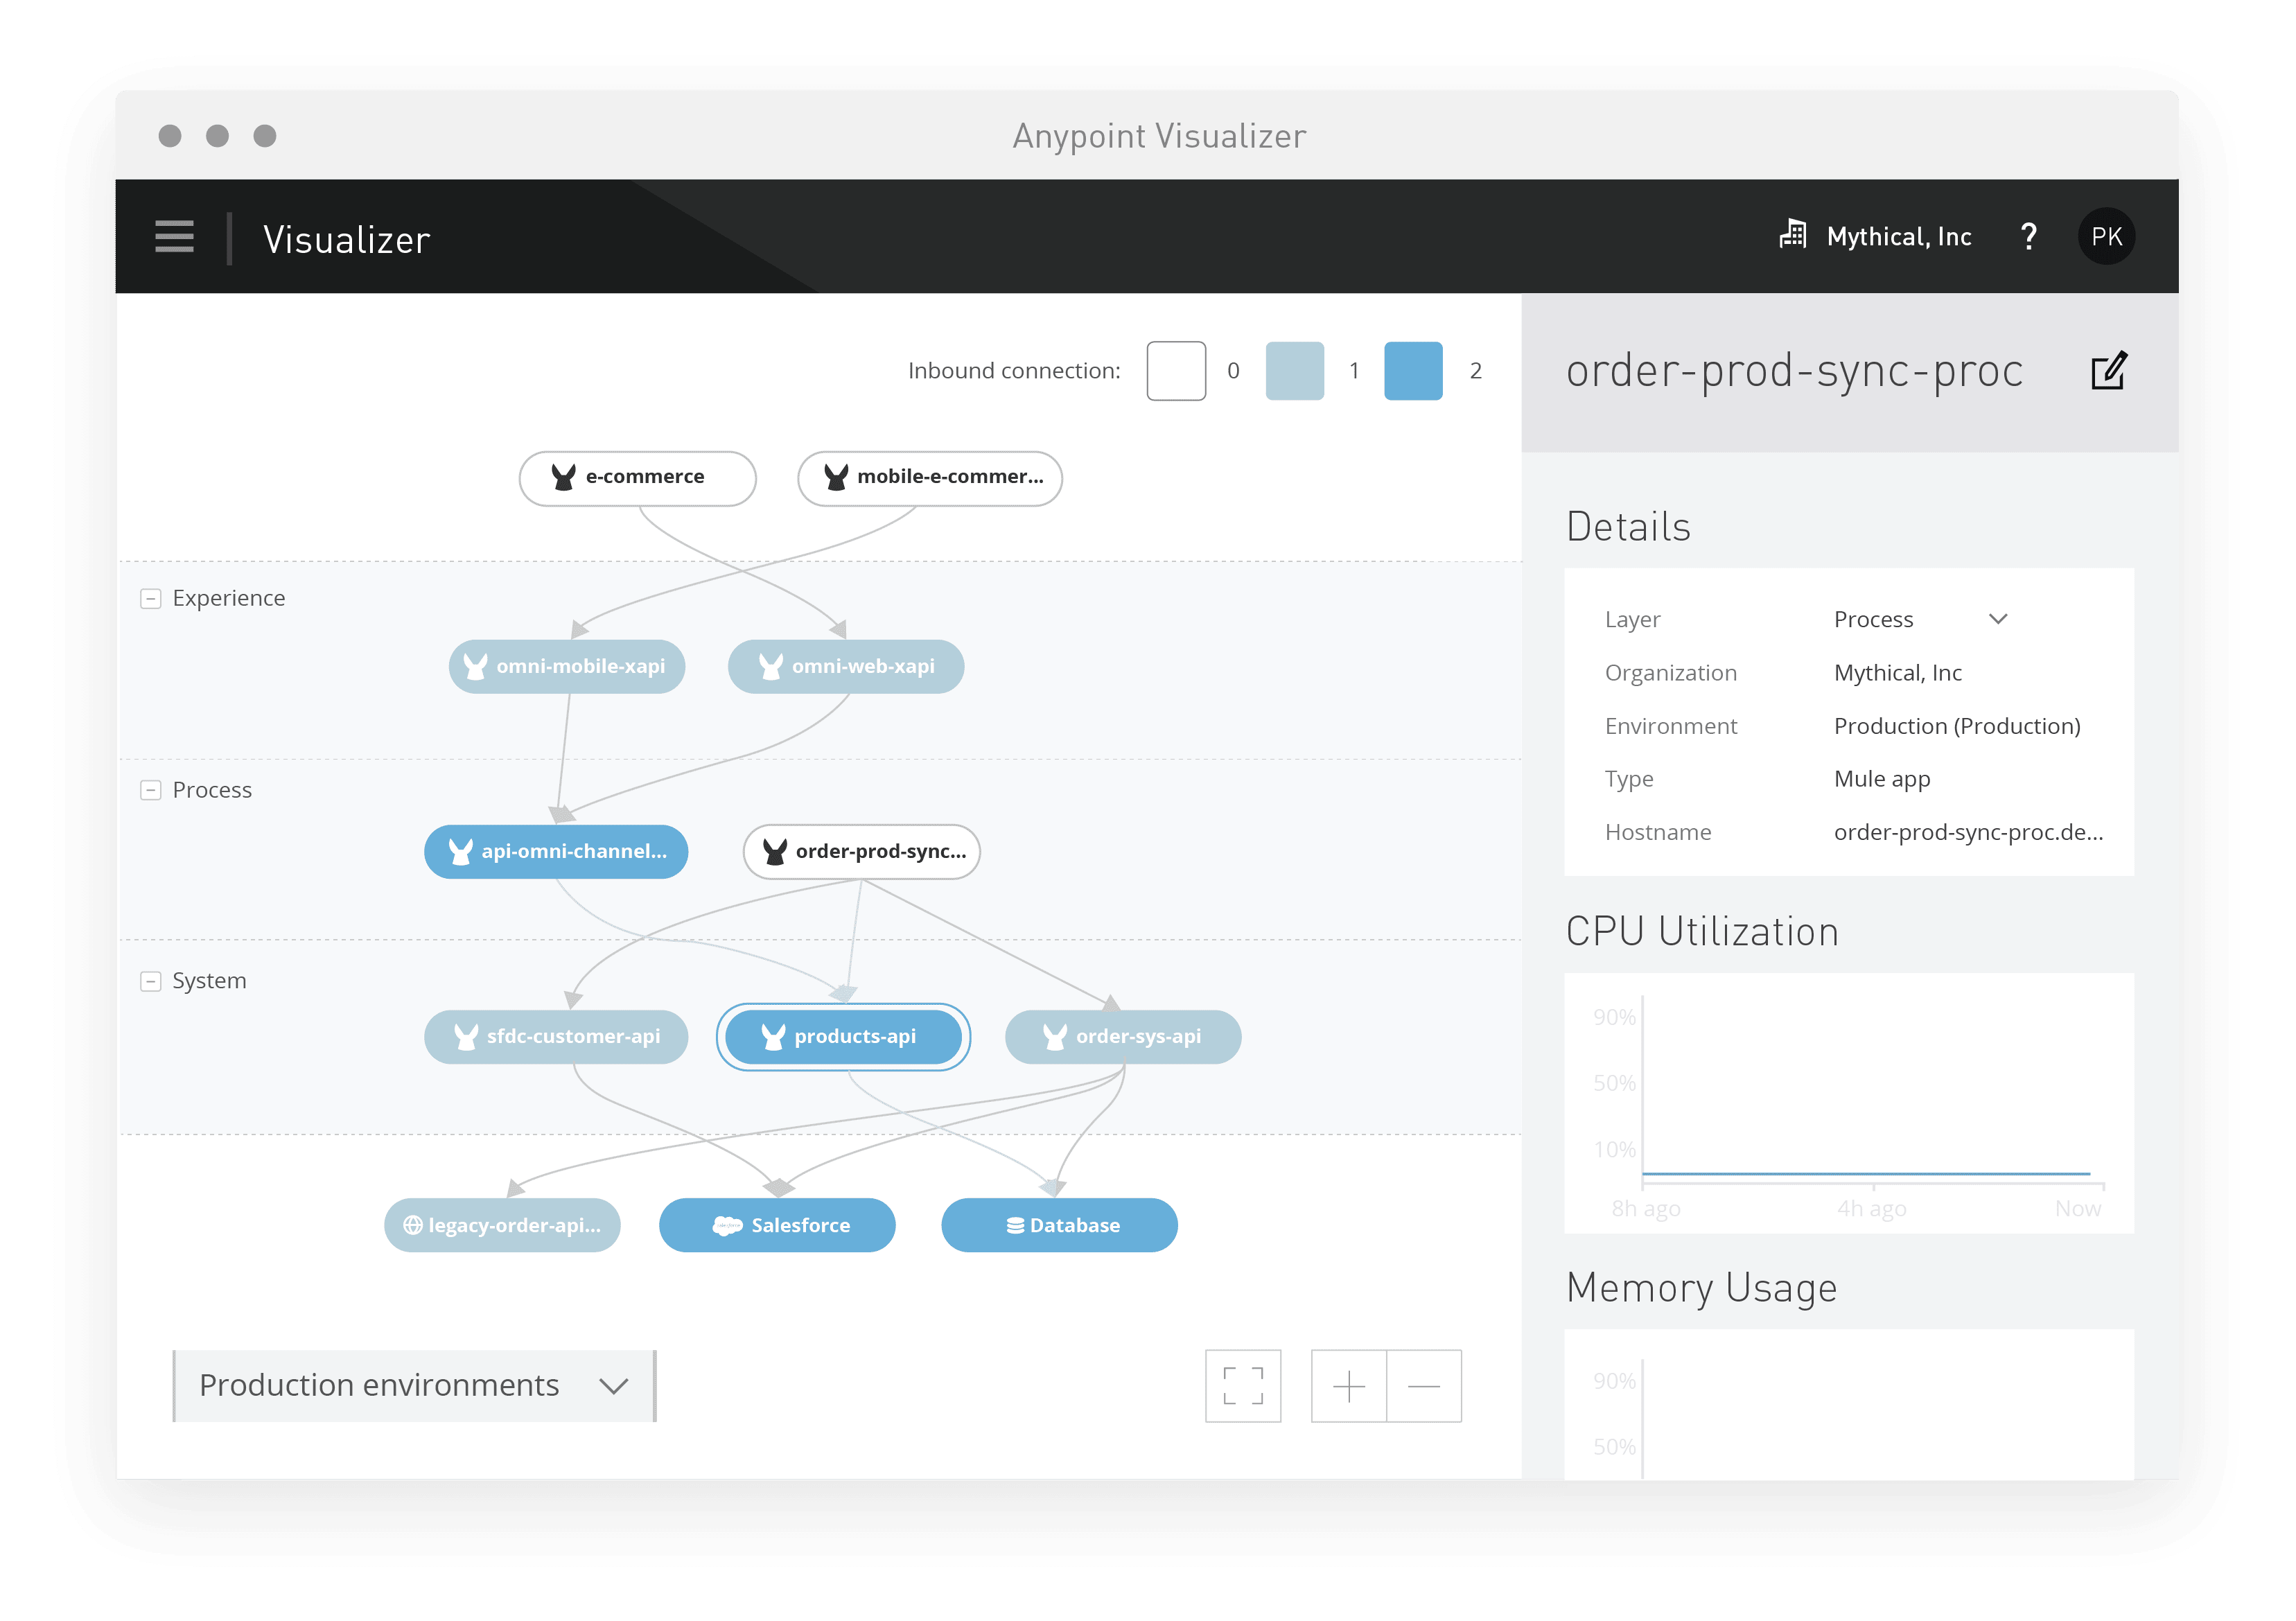Collapse the Process layer
The width and height of the screenshot is (2296, 1621).
click(151, 789)
